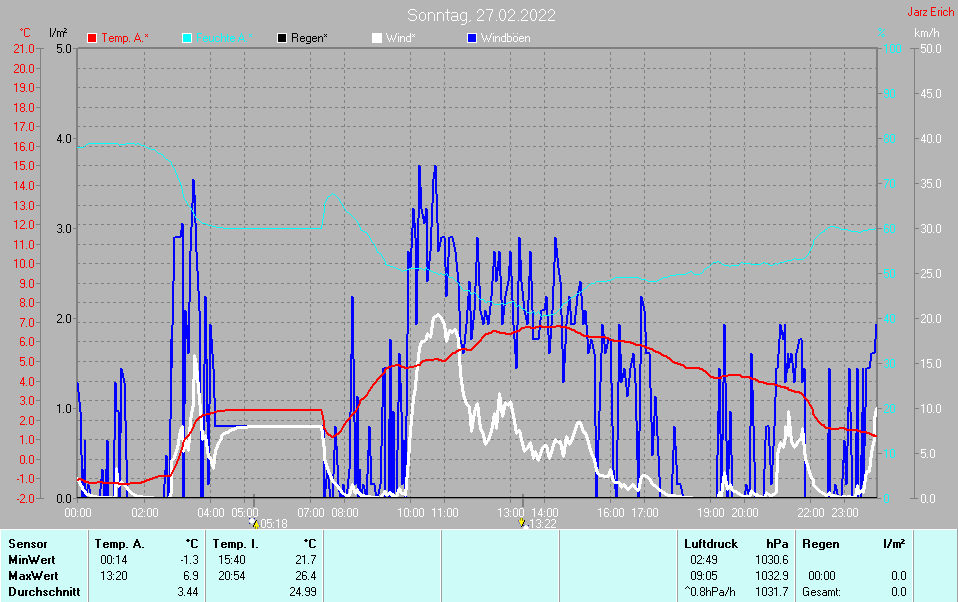Click the blue Windböen legend swatch
Viewport: 958px width, 602px height.
(x=472, y=38)
